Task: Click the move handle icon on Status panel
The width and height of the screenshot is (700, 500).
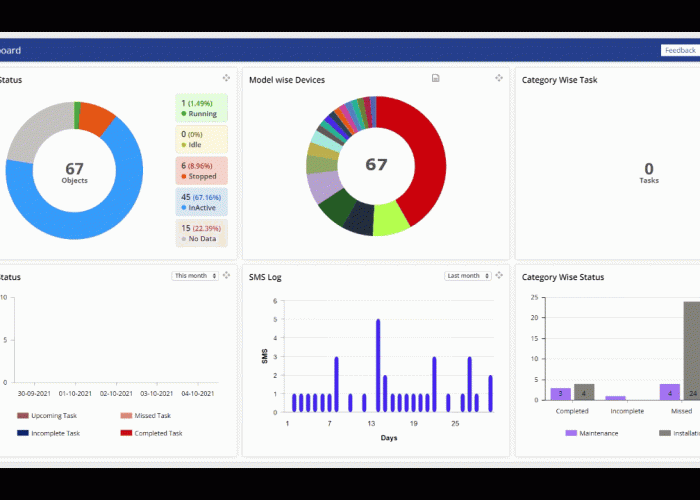Action: coord(227,79)
